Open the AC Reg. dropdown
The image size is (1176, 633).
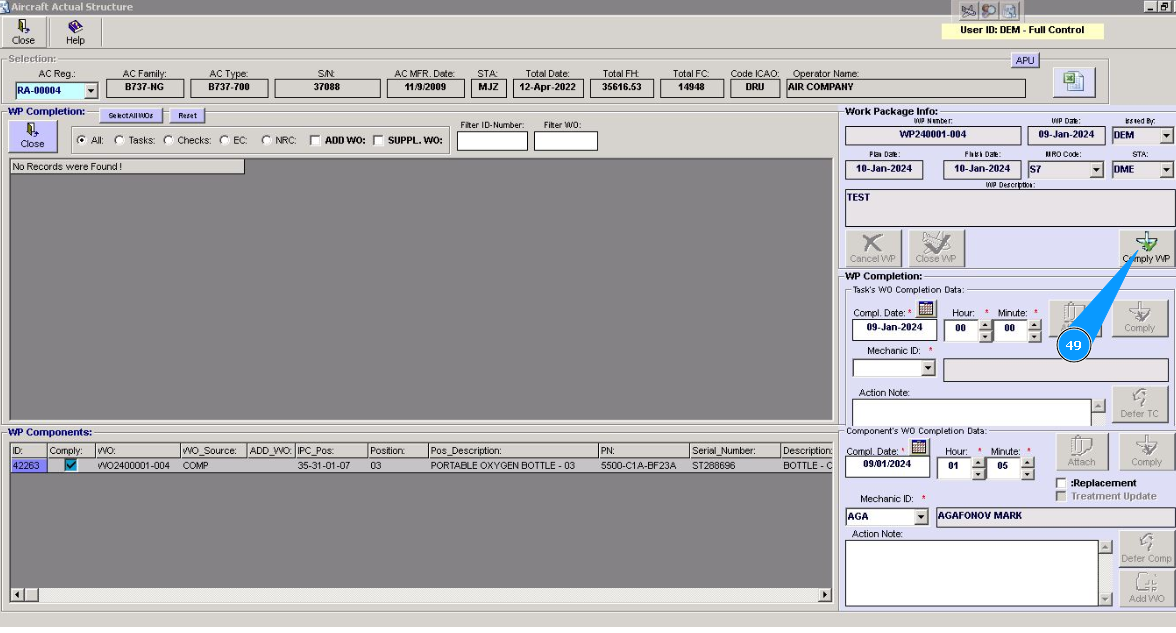click(91, 91)
